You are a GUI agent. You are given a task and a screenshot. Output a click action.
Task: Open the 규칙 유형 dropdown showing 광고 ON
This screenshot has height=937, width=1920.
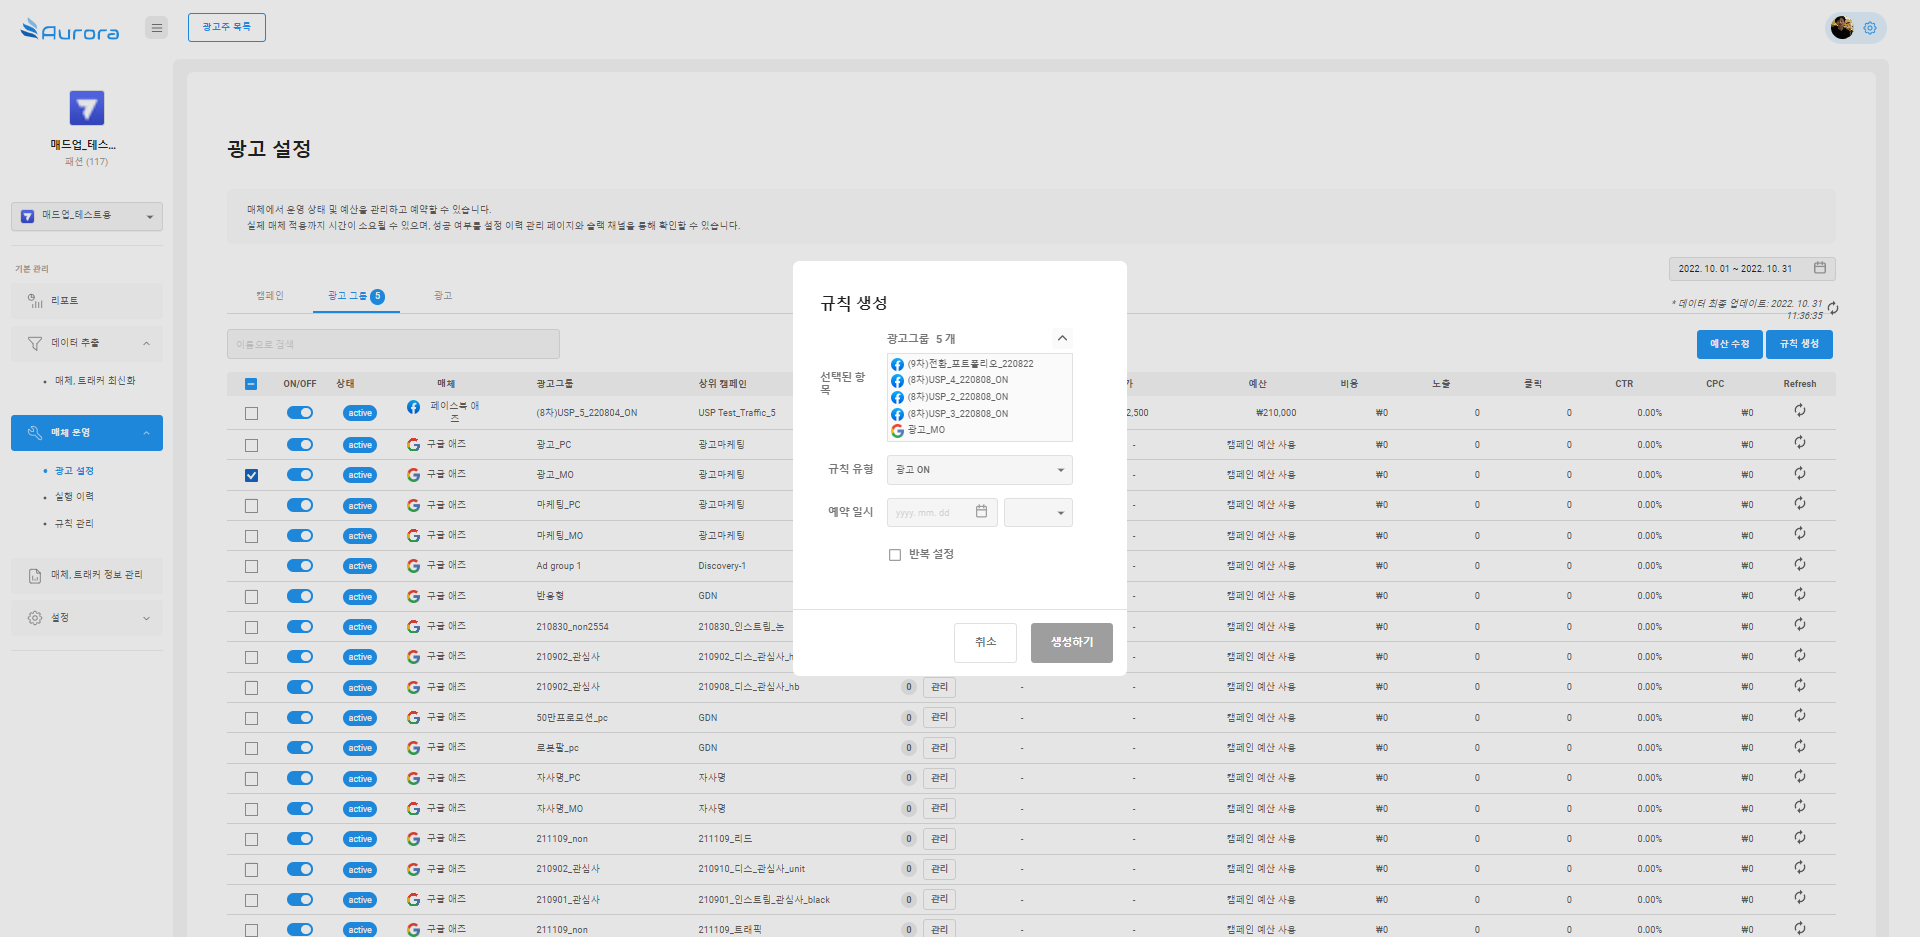coord(979,470)
